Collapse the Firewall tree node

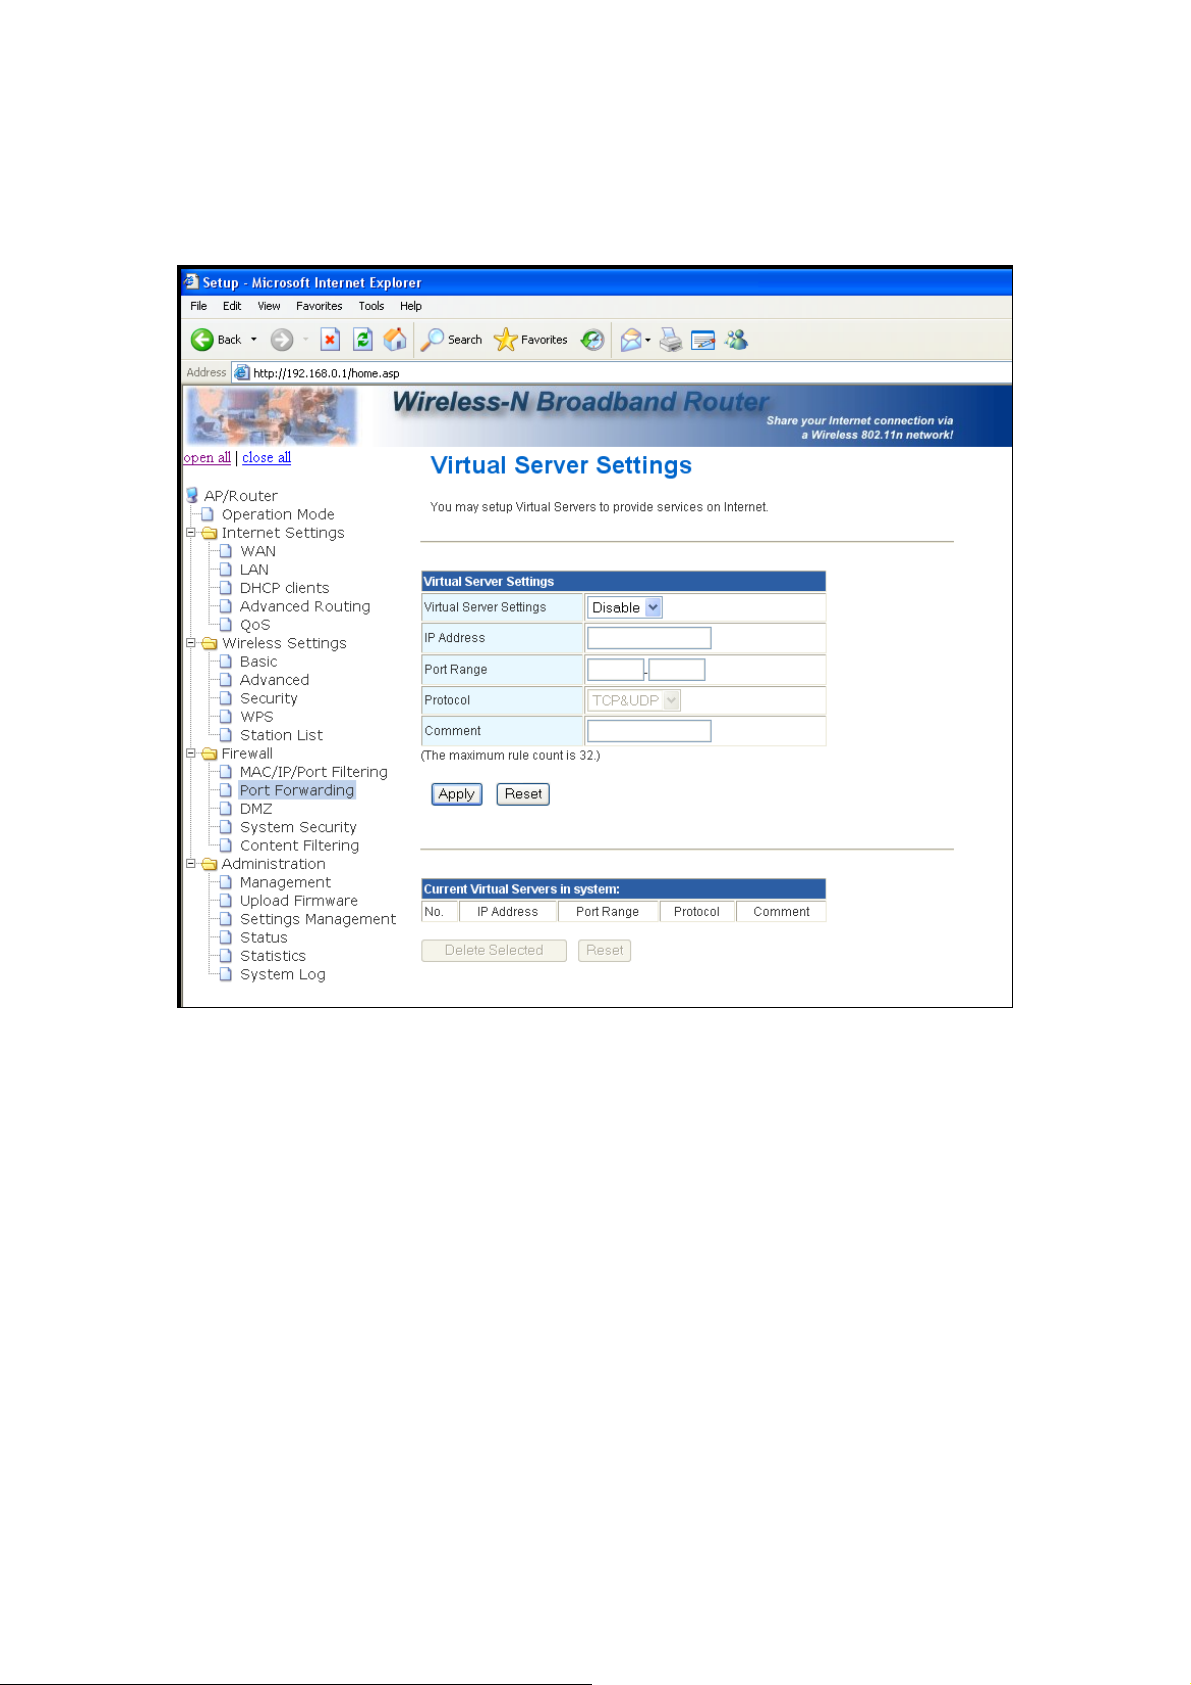(x=191, y=754)
